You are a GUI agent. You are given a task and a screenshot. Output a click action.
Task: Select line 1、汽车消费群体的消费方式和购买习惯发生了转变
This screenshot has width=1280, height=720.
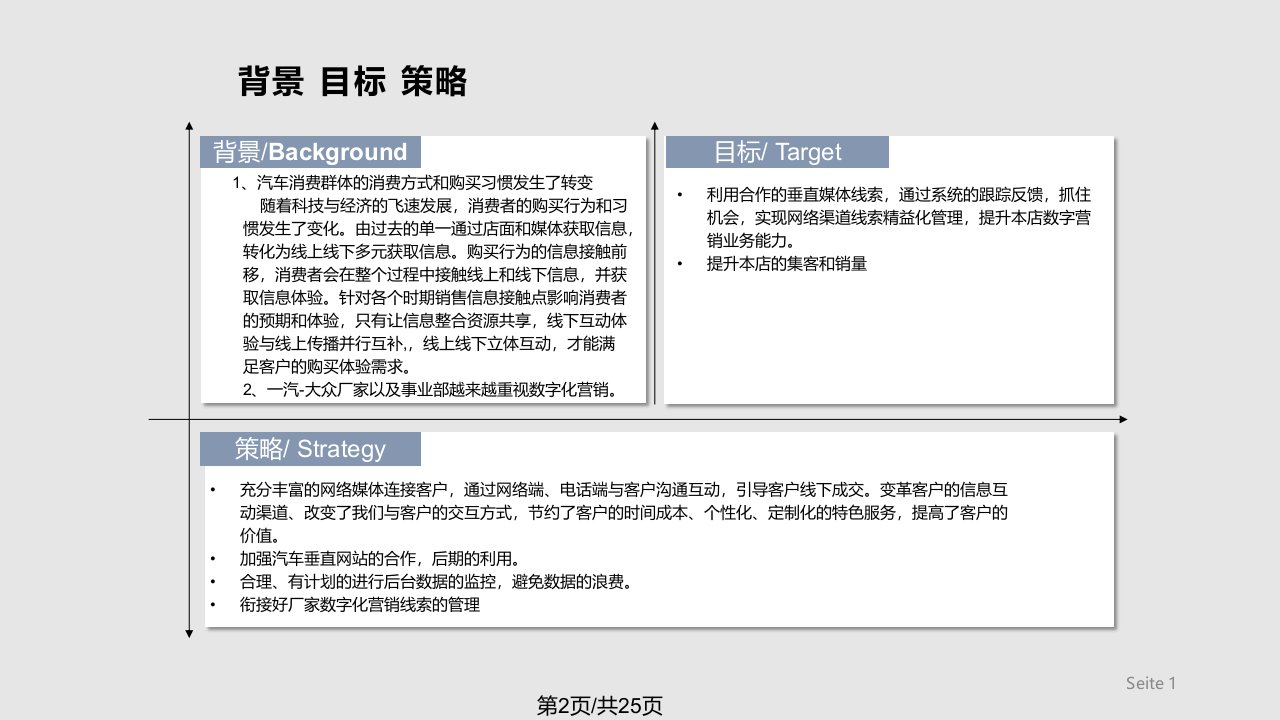(413, 183)
